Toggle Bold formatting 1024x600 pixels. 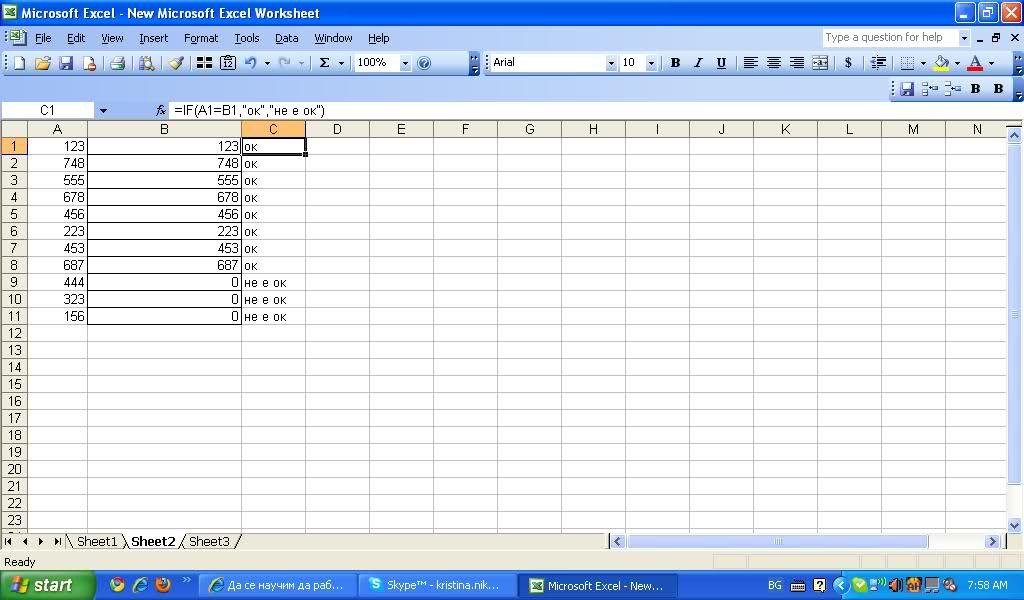point(675,63)
